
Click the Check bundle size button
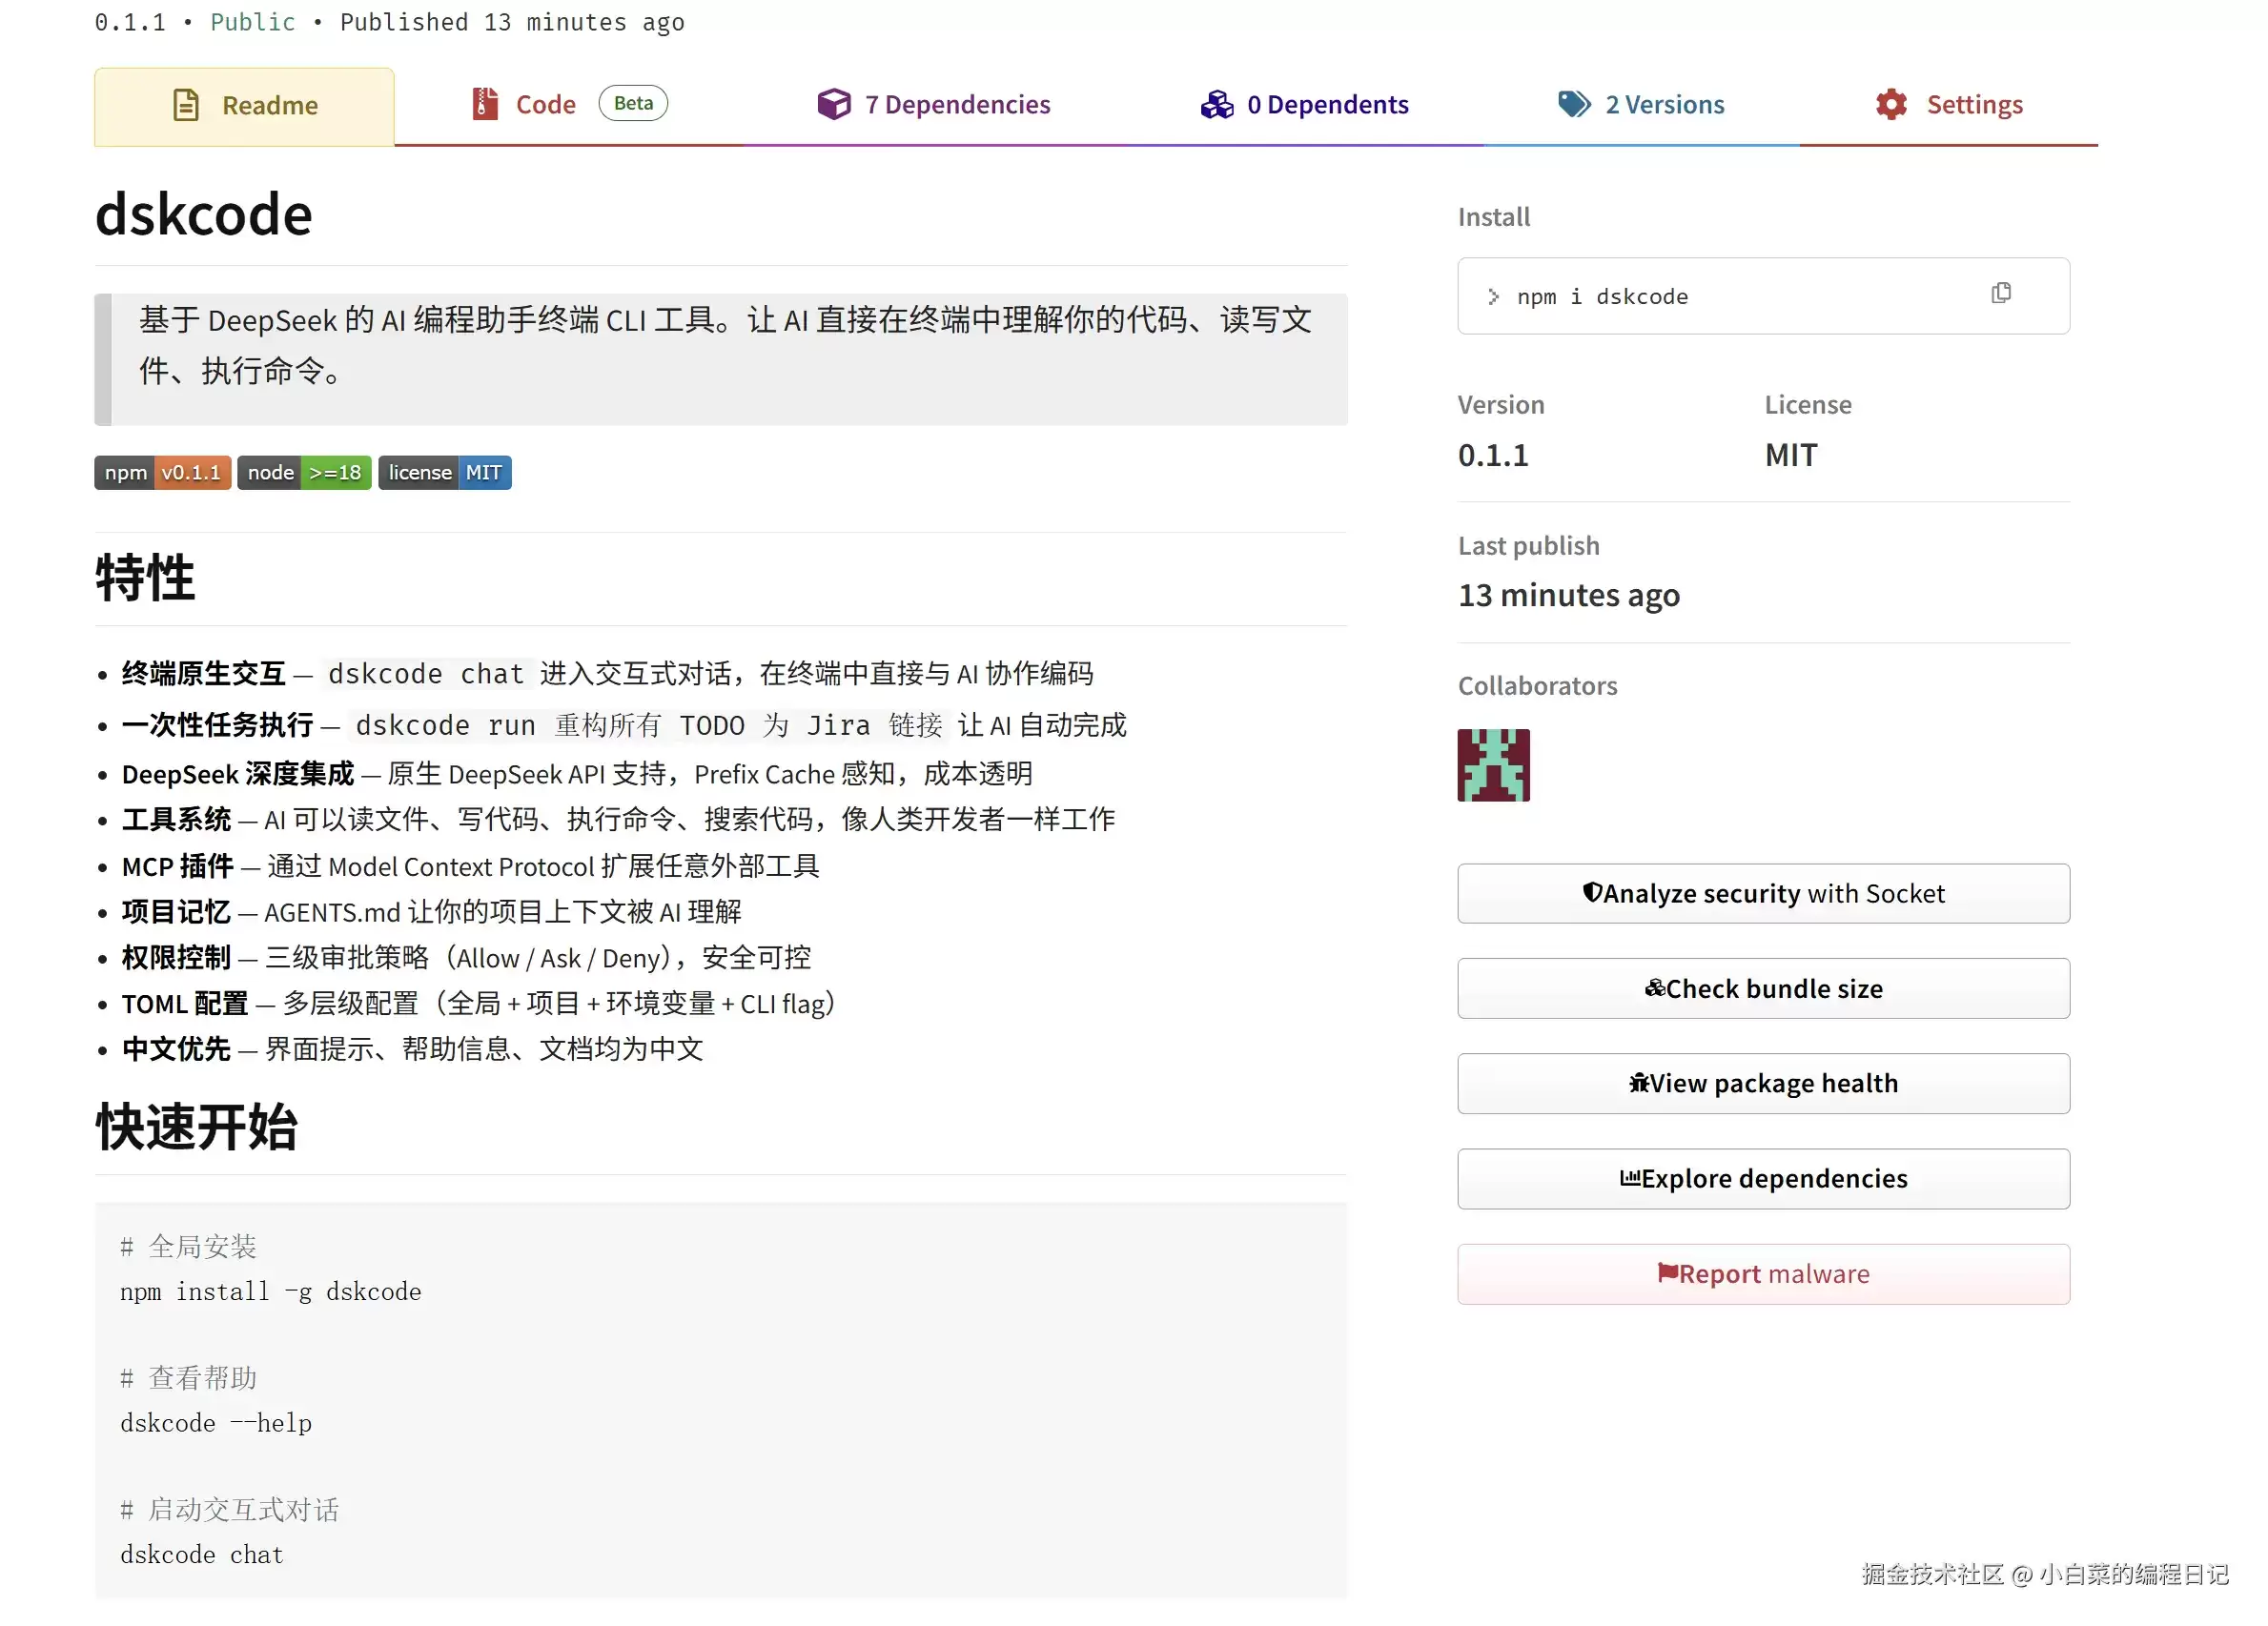pos(1763,988)
